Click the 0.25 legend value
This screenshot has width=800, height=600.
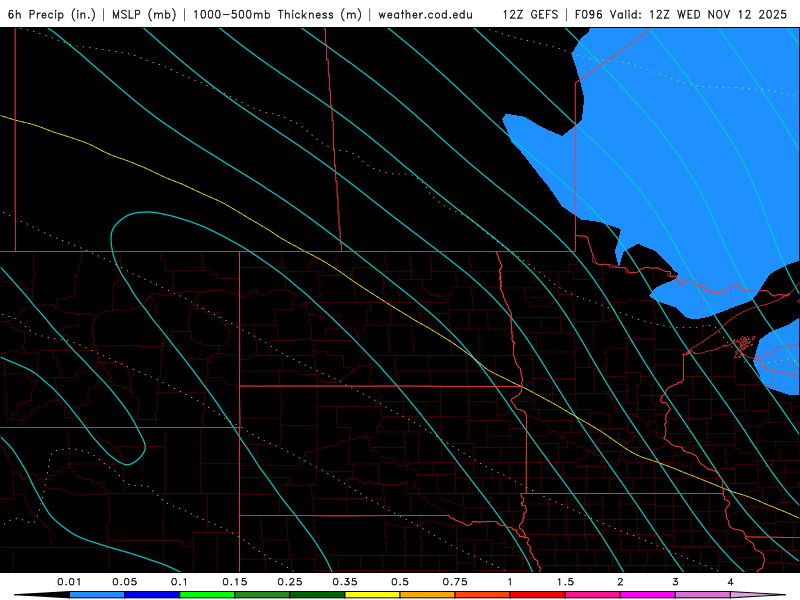point(290,582)
